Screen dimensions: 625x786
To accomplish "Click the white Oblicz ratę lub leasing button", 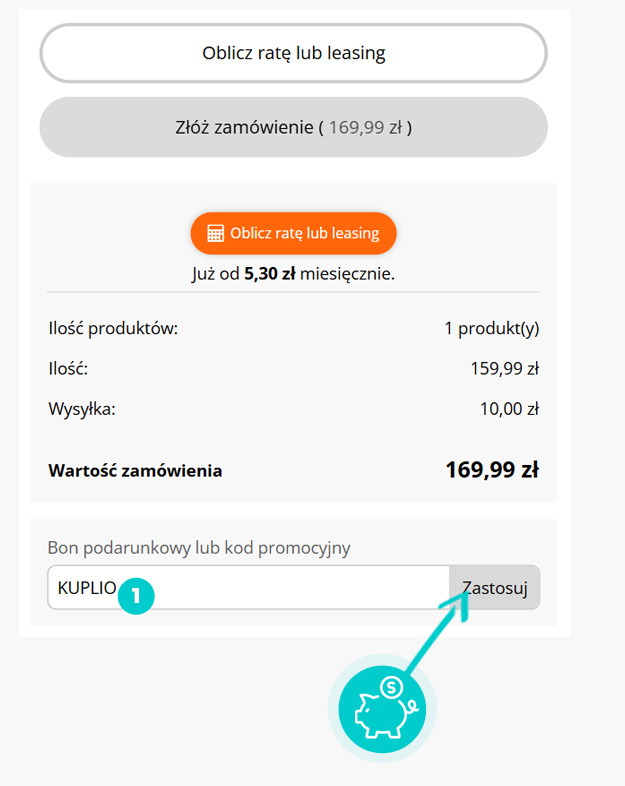I will pyautogui.click(x=293, y=53).
